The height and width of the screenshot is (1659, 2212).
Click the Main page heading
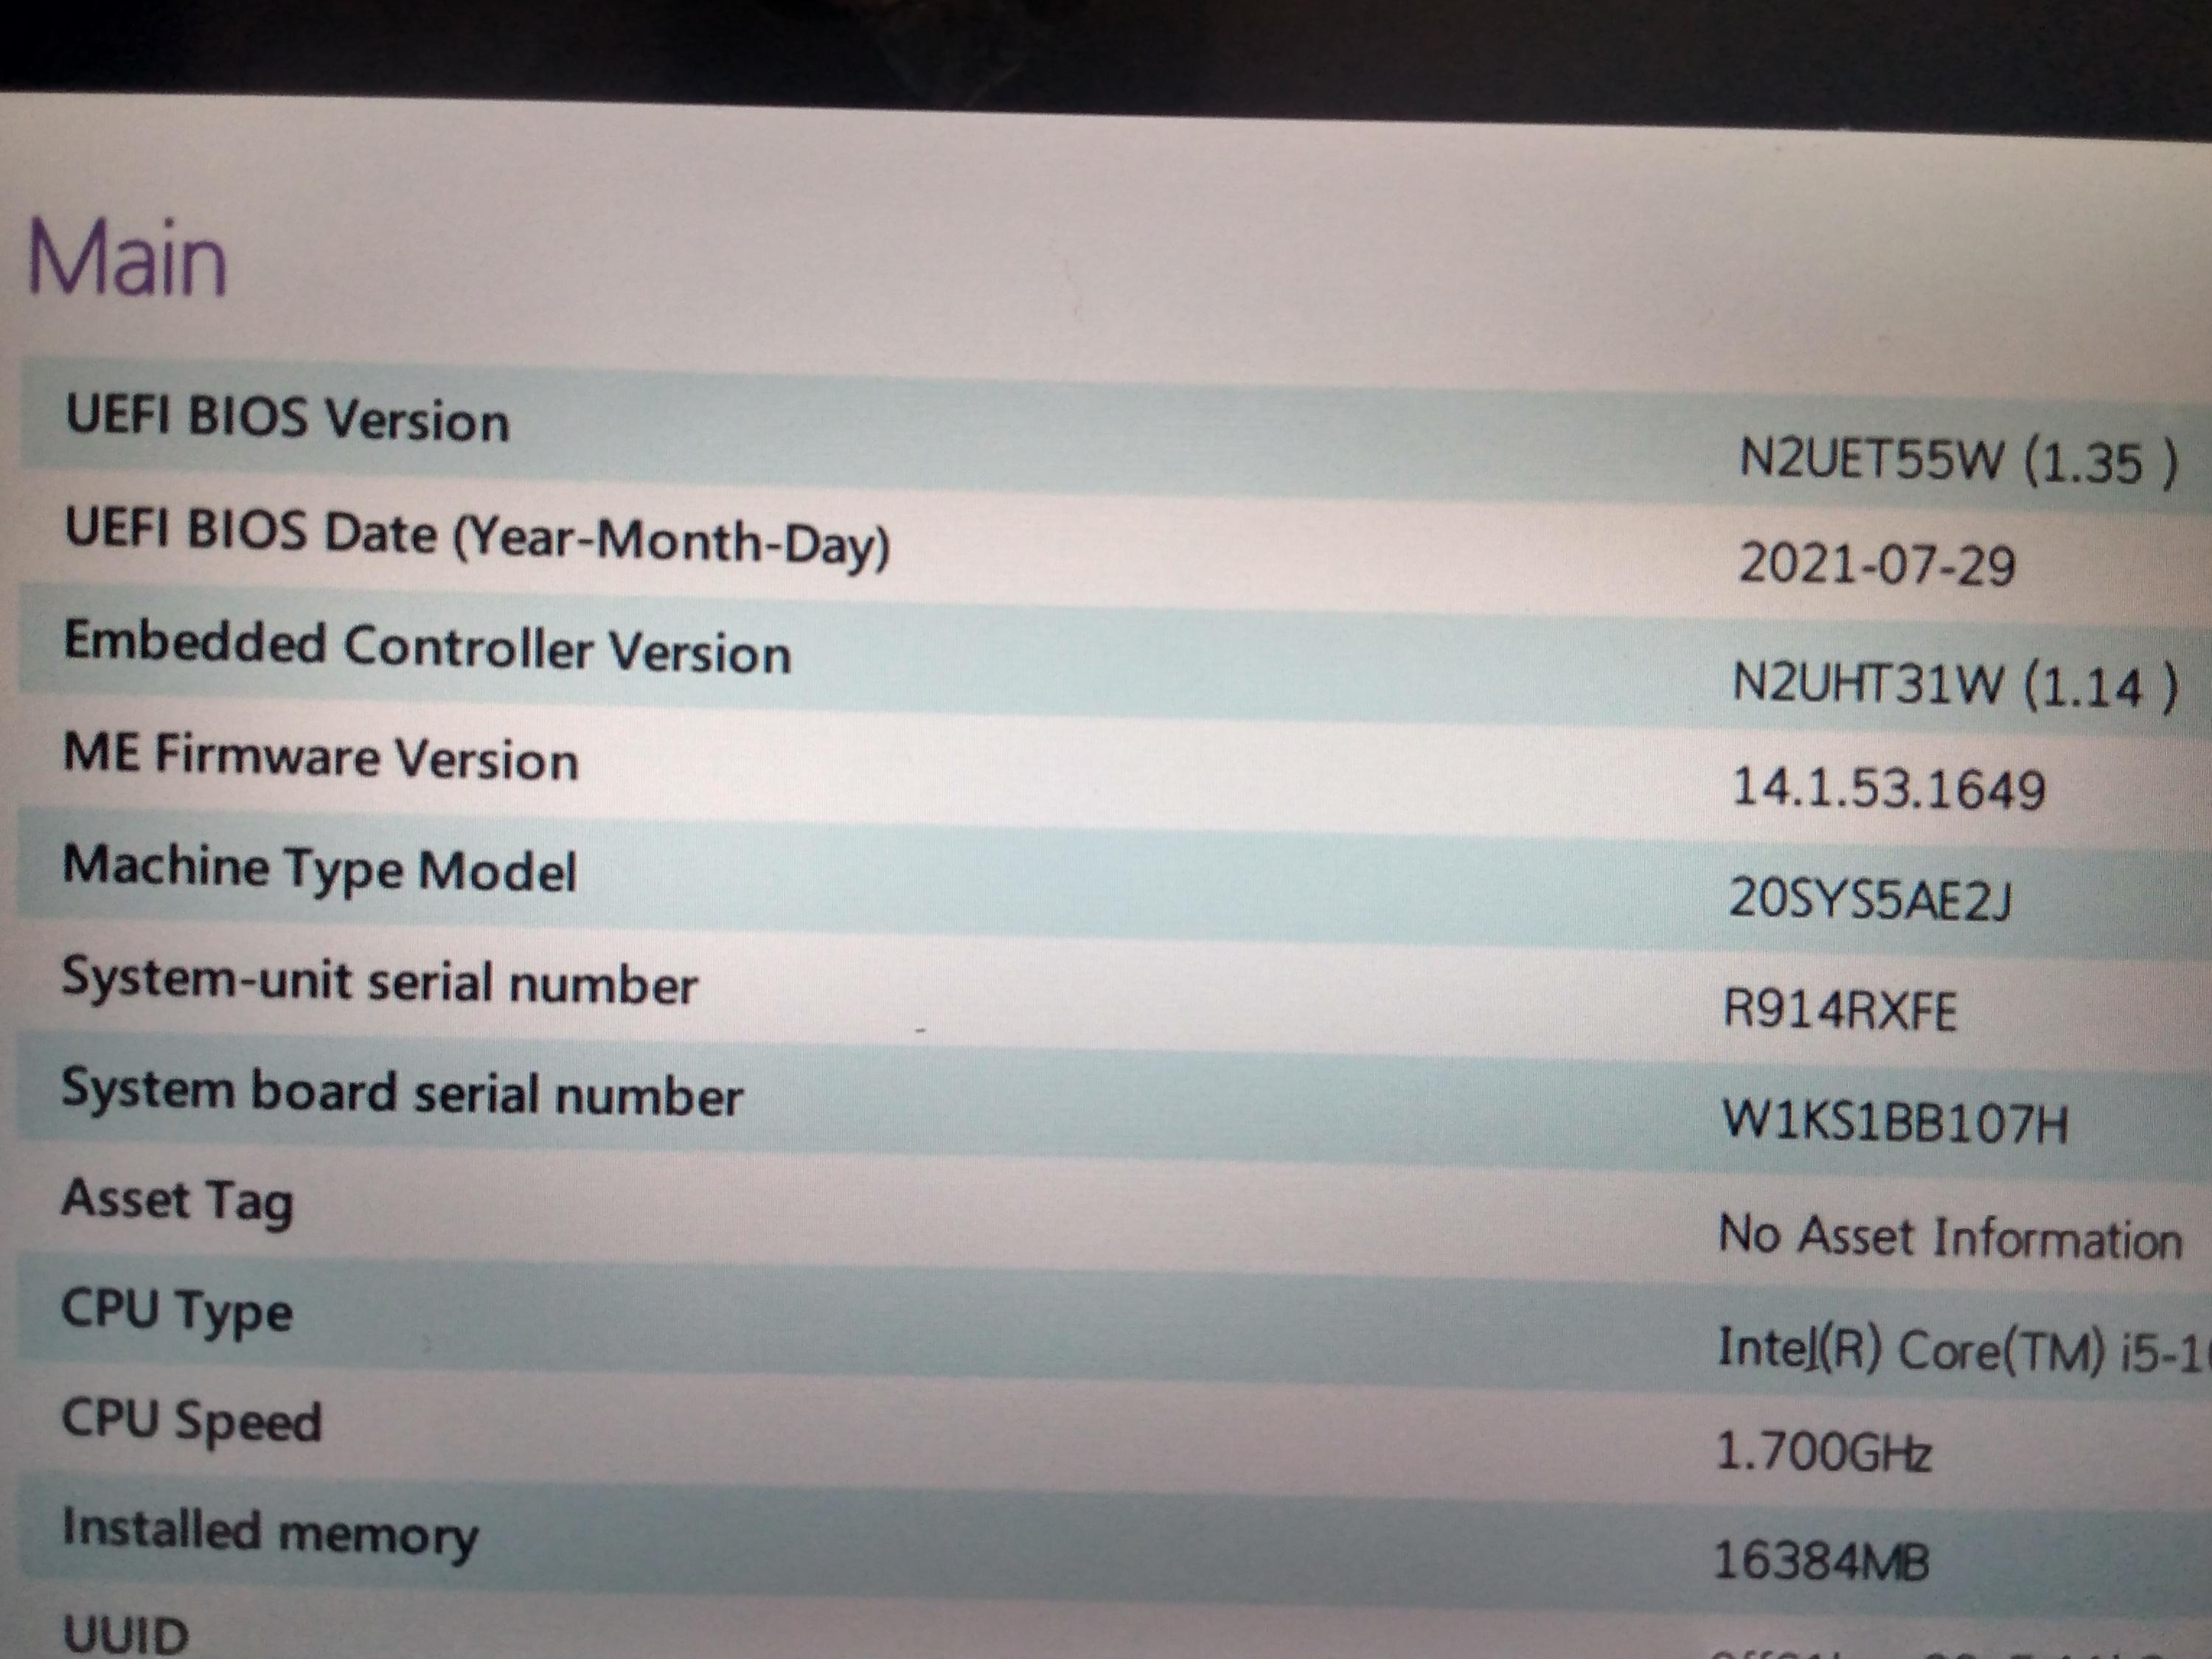click(x=128, y=259)
